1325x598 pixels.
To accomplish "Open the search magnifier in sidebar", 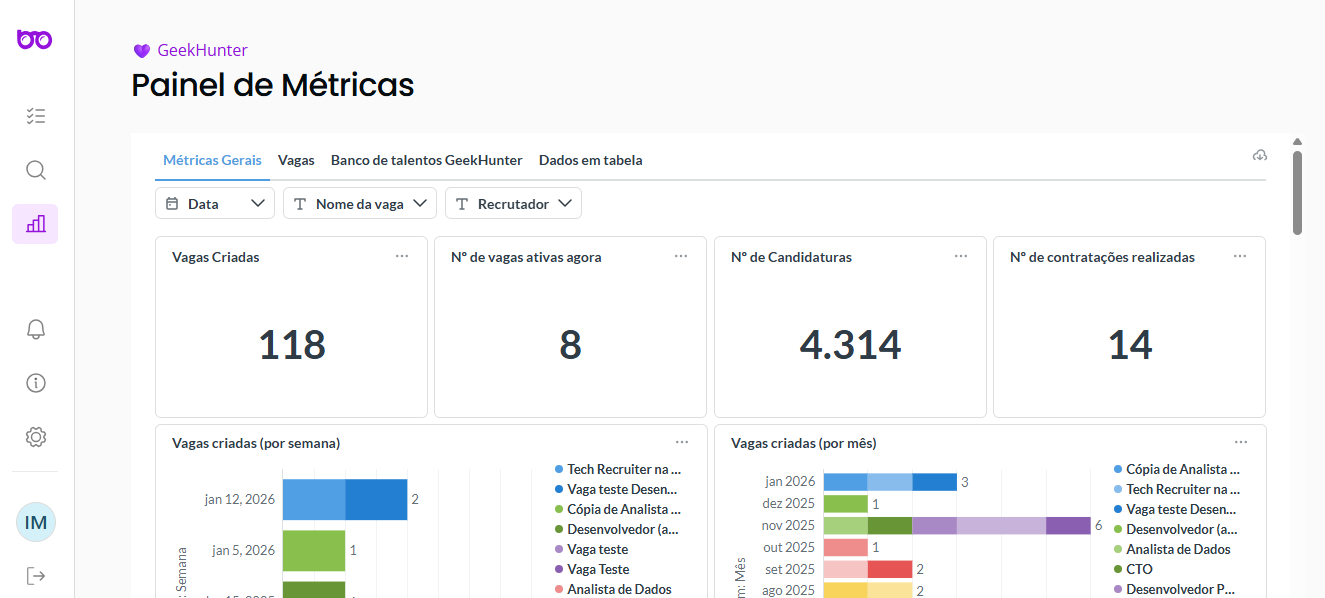I will (36, 170).
